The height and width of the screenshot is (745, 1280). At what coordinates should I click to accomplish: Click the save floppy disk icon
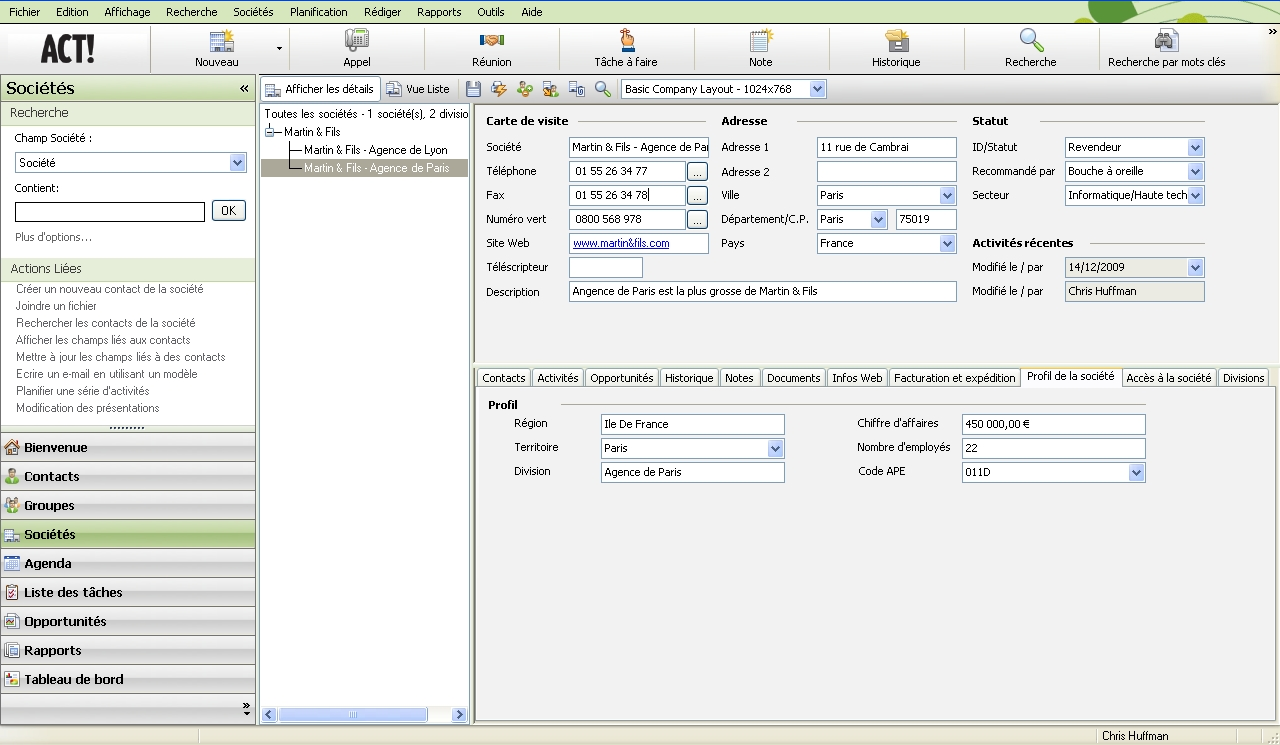pos(475,89)
